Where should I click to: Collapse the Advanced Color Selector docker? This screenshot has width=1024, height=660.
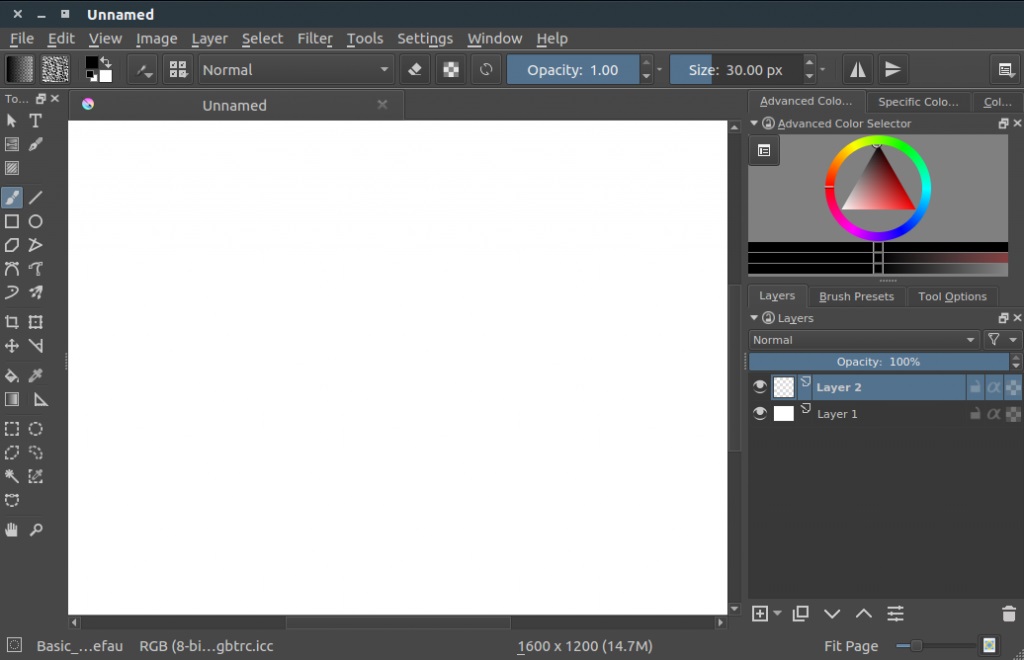[x=754, y=123]
